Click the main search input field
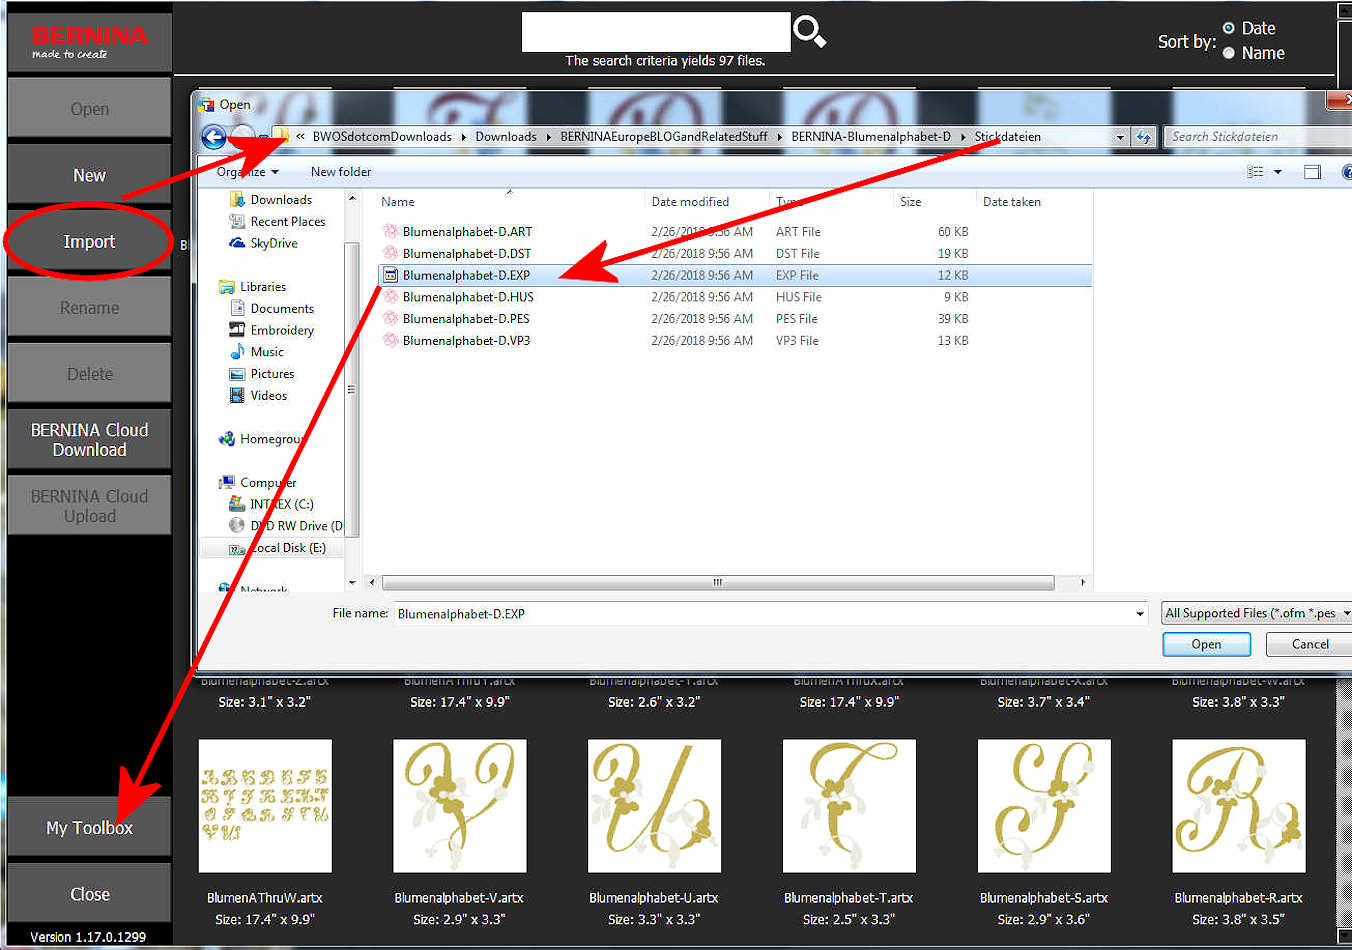1352x950 pixels. [656, 32]
